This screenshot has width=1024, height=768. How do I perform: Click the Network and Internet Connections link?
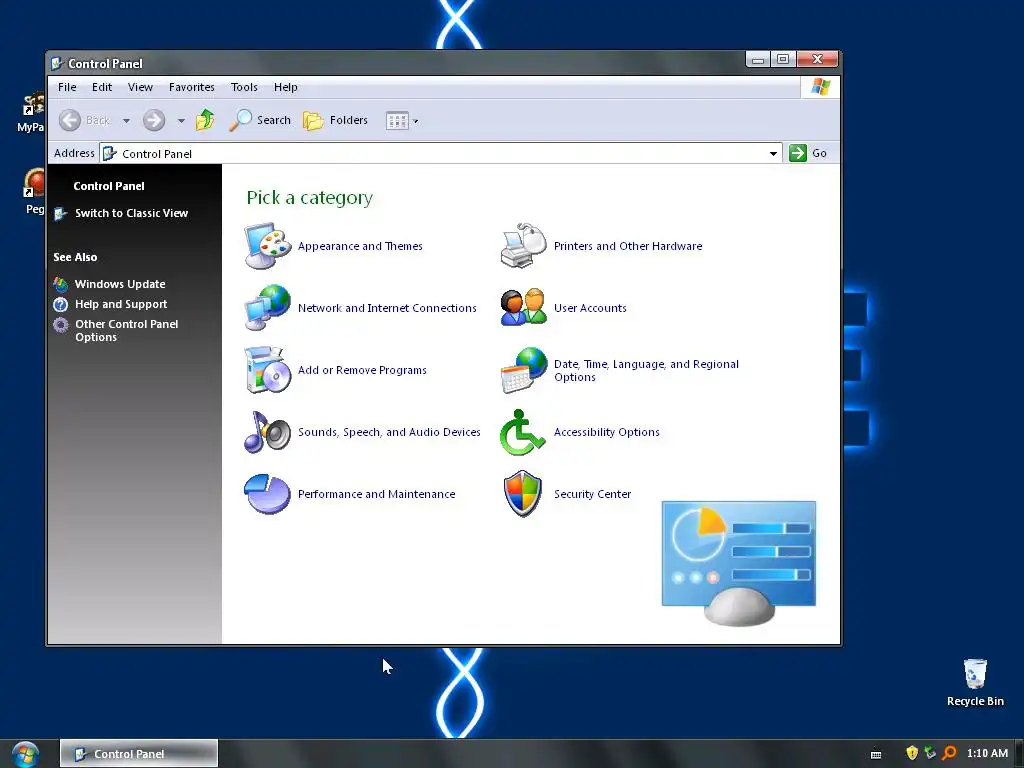(x=387, y=308)
